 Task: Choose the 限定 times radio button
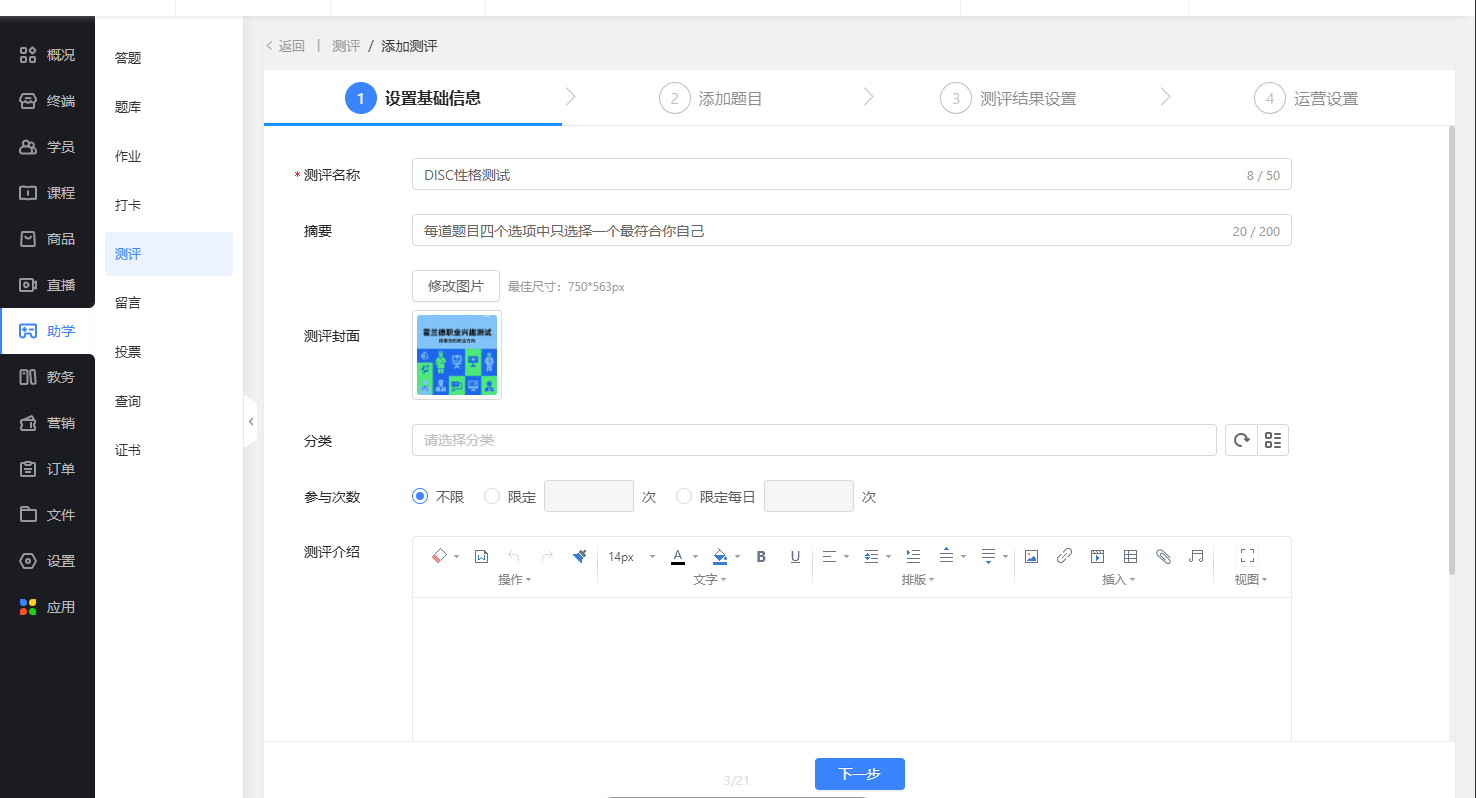pyautogui.click(x=491, y=496)
